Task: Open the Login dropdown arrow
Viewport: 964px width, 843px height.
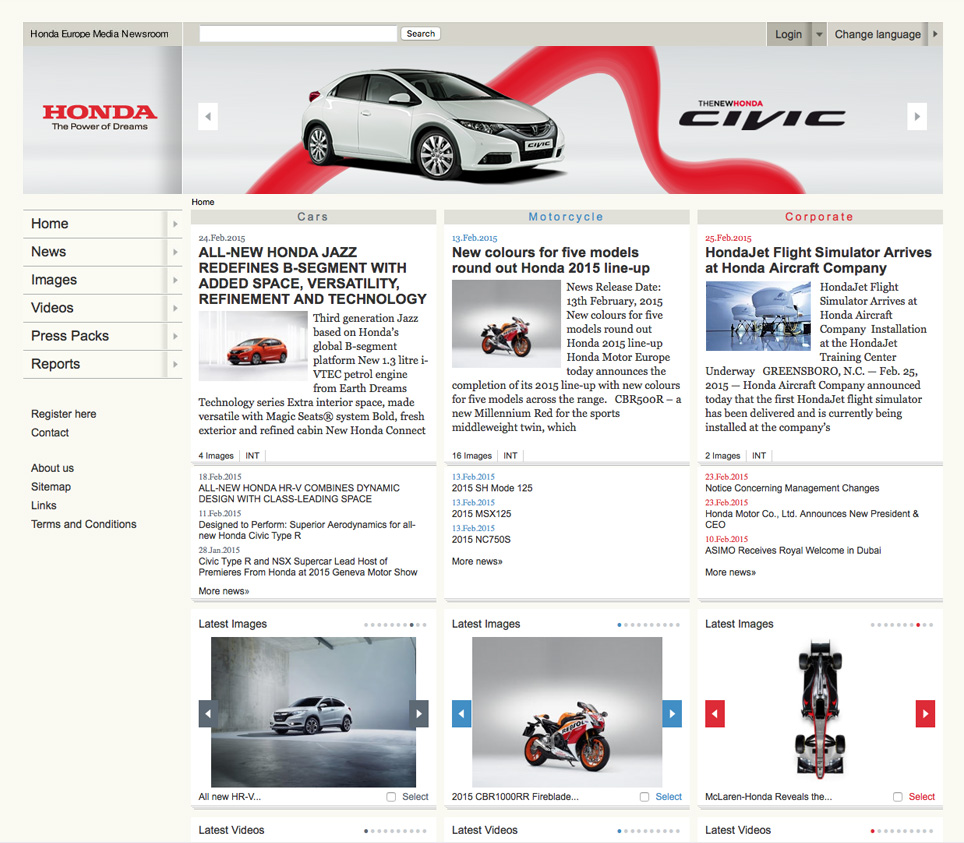Action: [x=819, y=34]
